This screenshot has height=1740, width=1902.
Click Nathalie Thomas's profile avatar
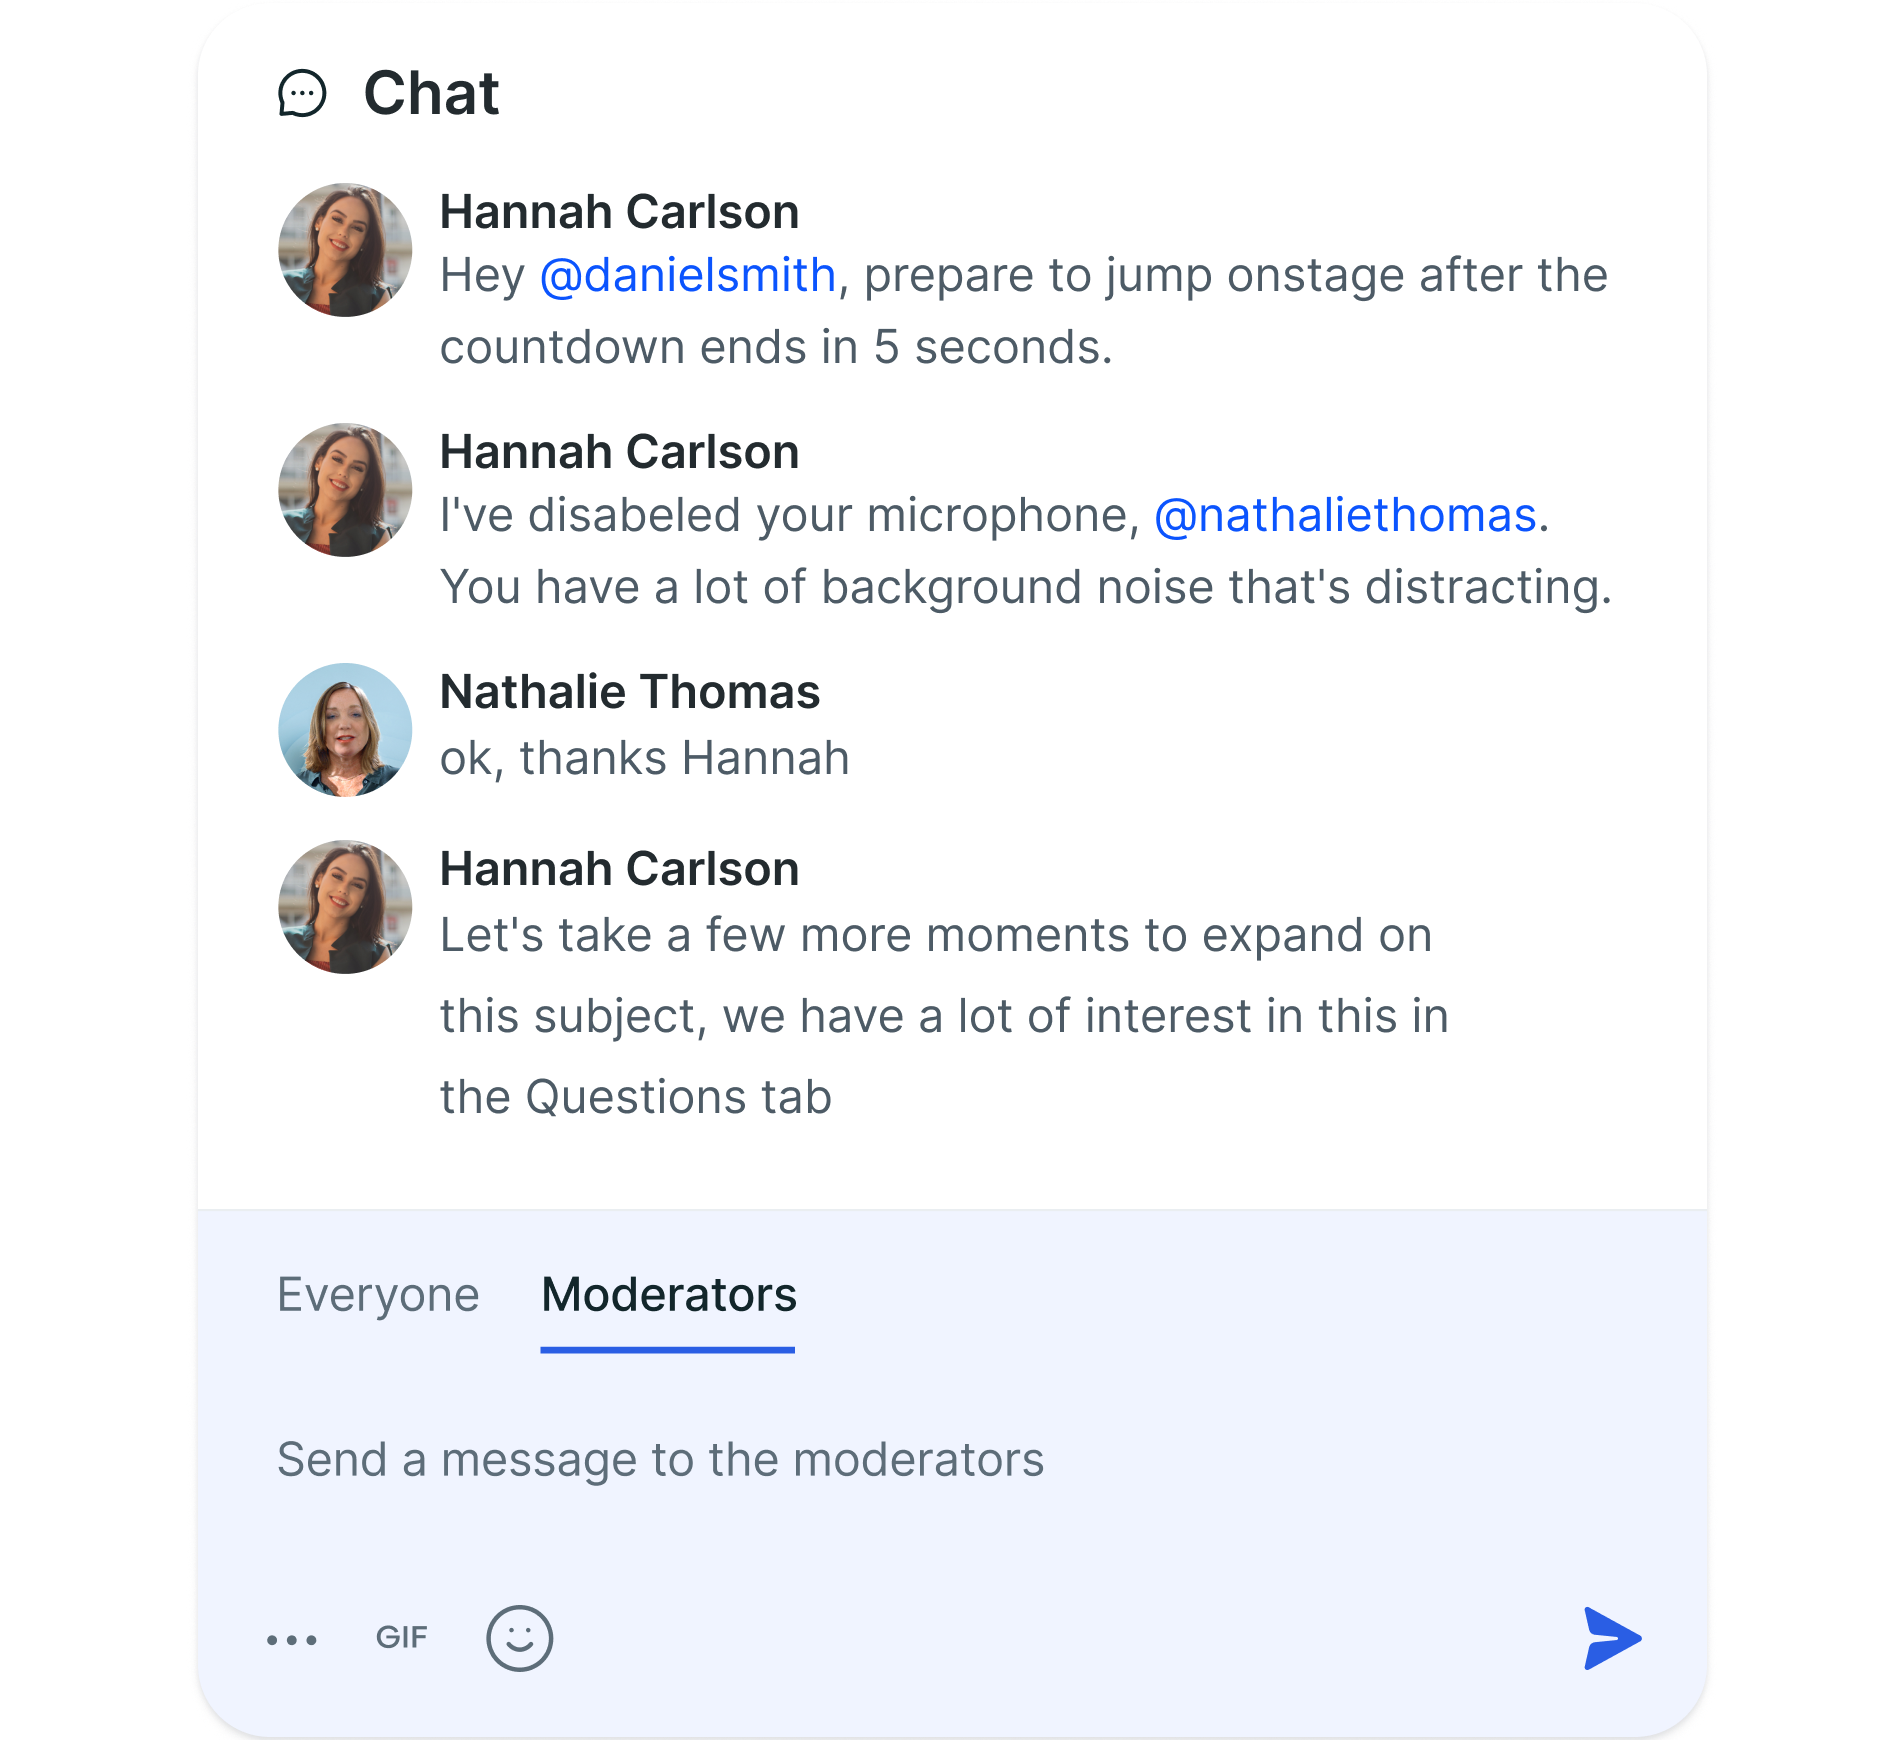[x=345, y=730]
